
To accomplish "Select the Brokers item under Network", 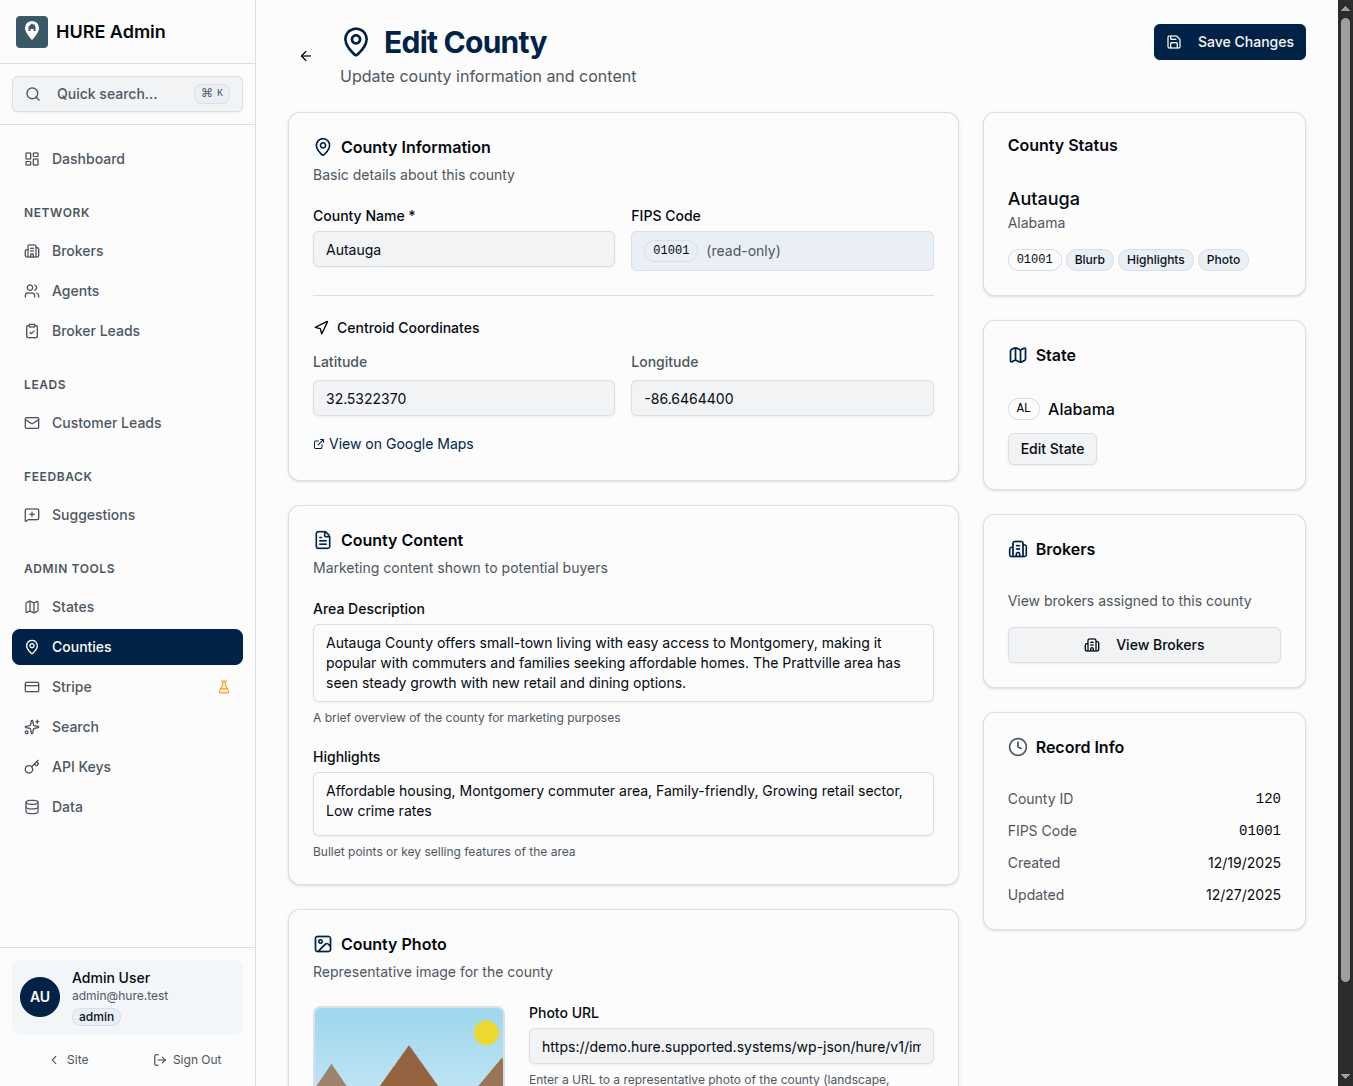I will click(77, 251).
